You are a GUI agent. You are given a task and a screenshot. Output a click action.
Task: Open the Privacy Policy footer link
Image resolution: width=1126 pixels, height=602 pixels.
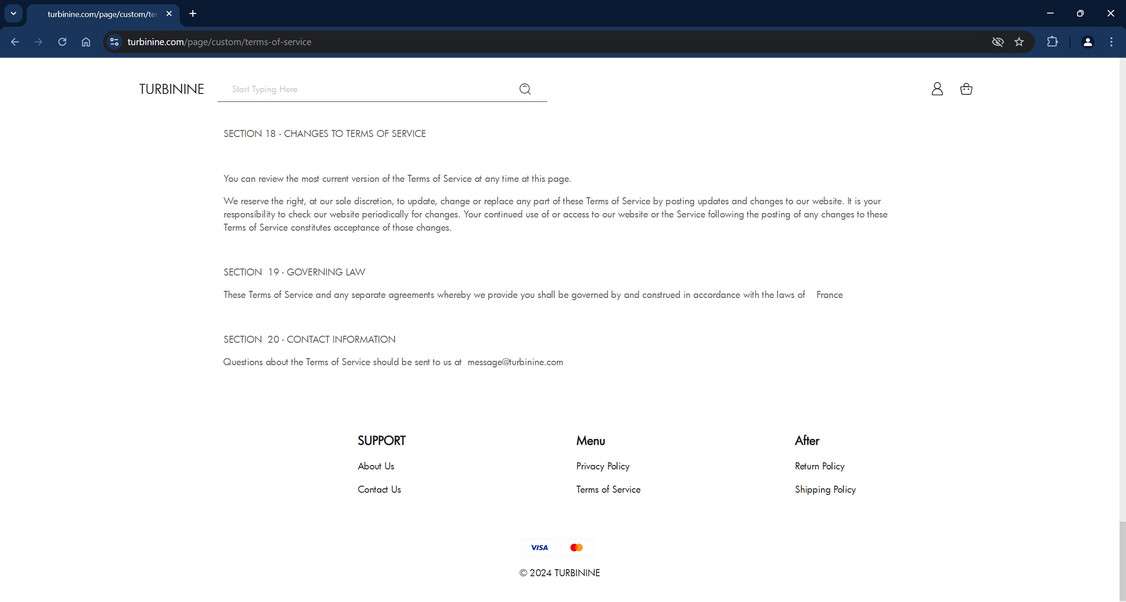click(602, 466)
